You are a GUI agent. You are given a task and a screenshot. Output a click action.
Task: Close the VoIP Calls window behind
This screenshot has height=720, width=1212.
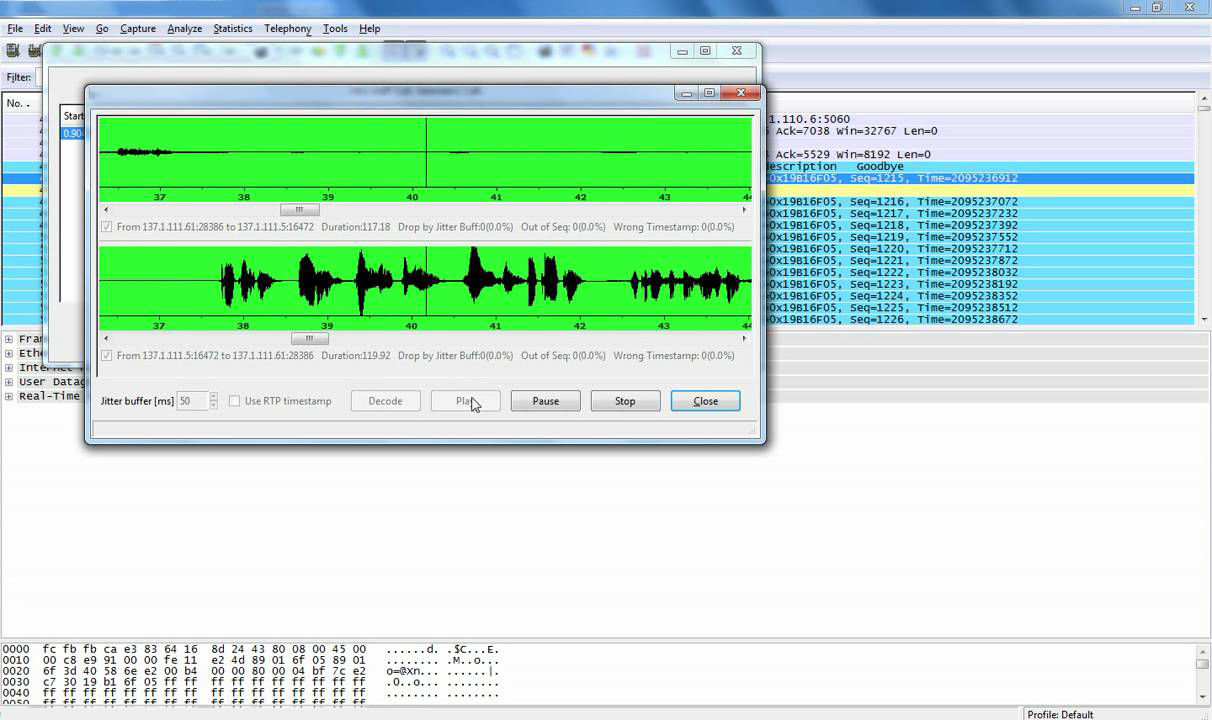pos(737,51)
